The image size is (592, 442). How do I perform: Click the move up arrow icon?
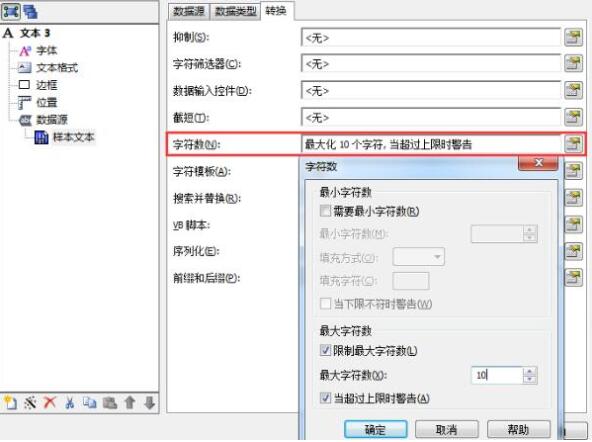(130, 403)
